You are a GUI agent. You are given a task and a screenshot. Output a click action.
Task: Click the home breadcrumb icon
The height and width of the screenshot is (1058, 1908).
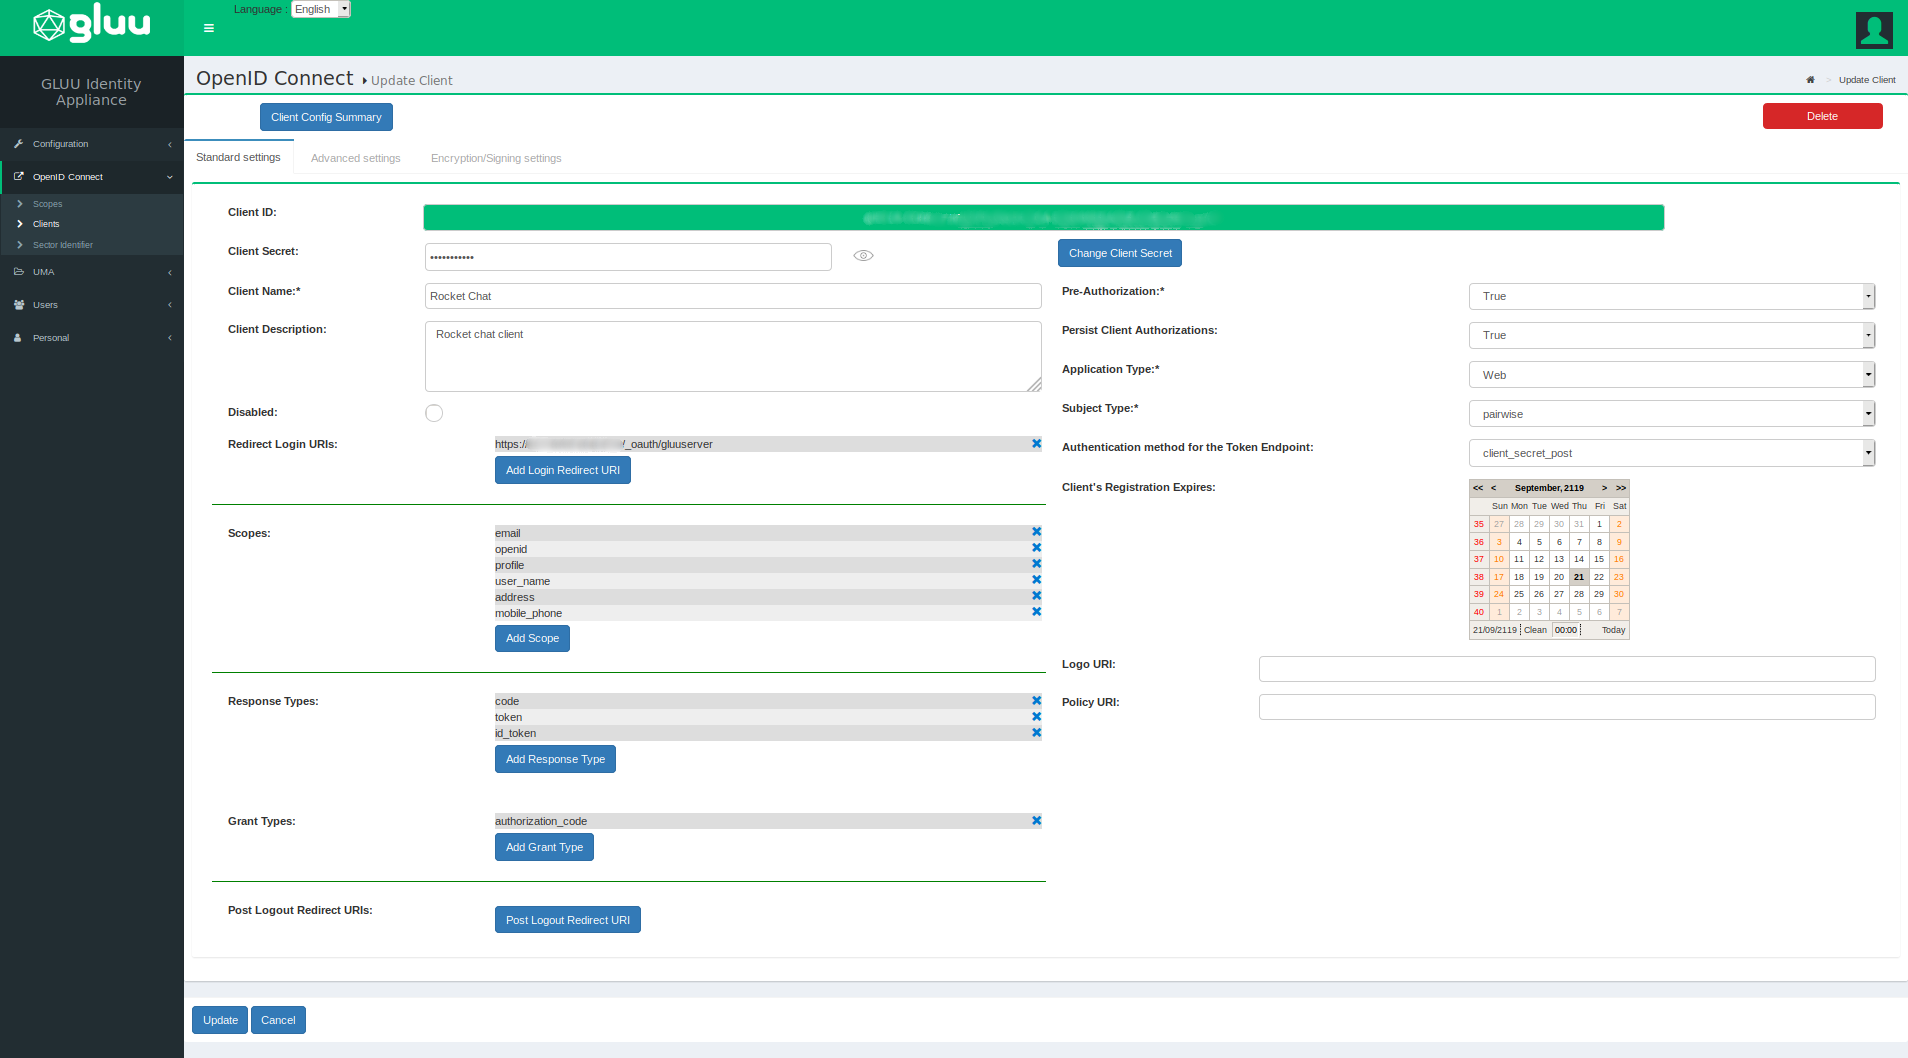coord(1810,80)
